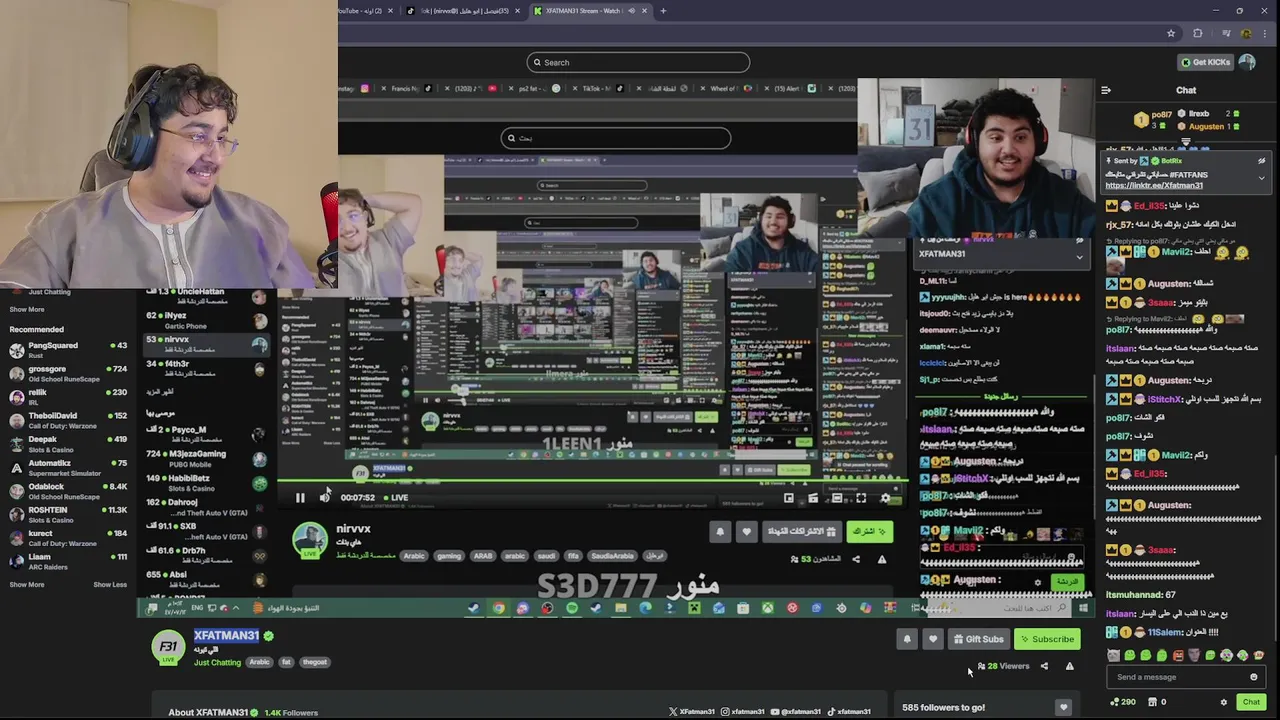Toggle follow heart on XFATMAN31 channel
This screenshot has height=720, width=1280.
pos(933,639)
